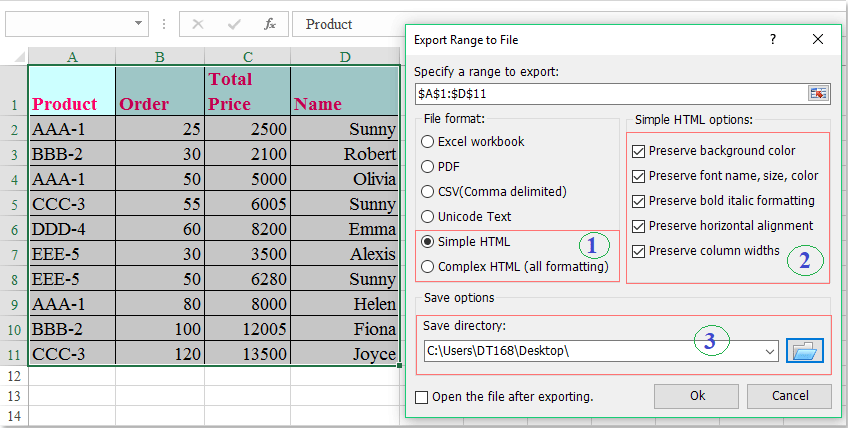Enable Open the file after exporting
This screenshot has height=428, width=848.
point(422,397)
